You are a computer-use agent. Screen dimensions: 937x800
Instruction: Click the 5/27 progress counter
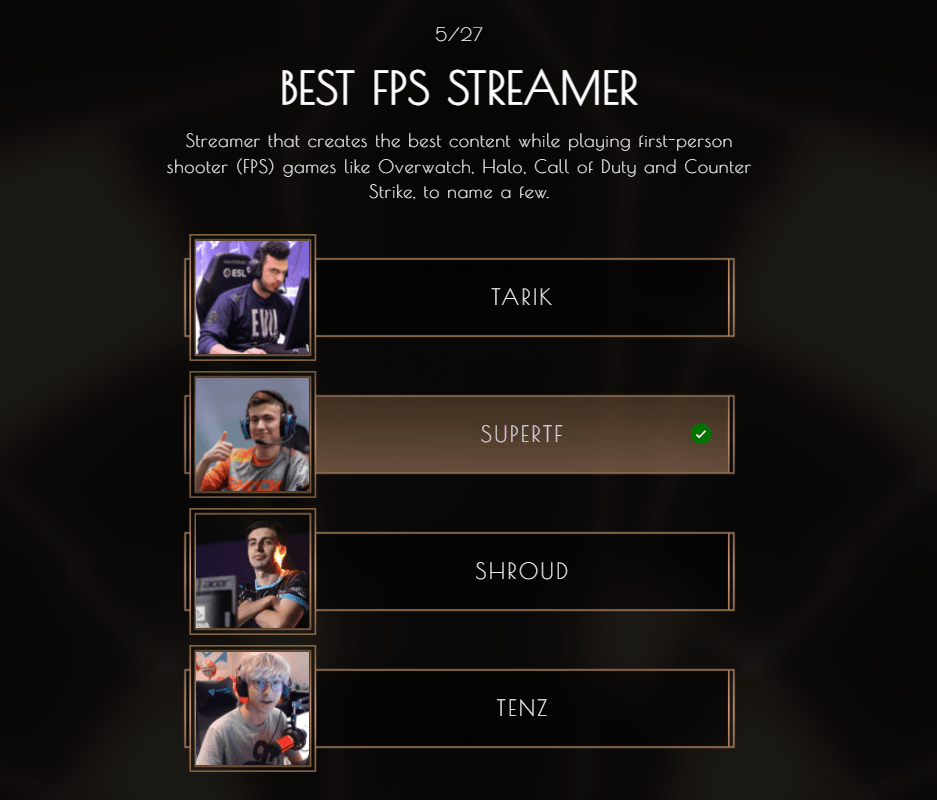tap(458, 34)
